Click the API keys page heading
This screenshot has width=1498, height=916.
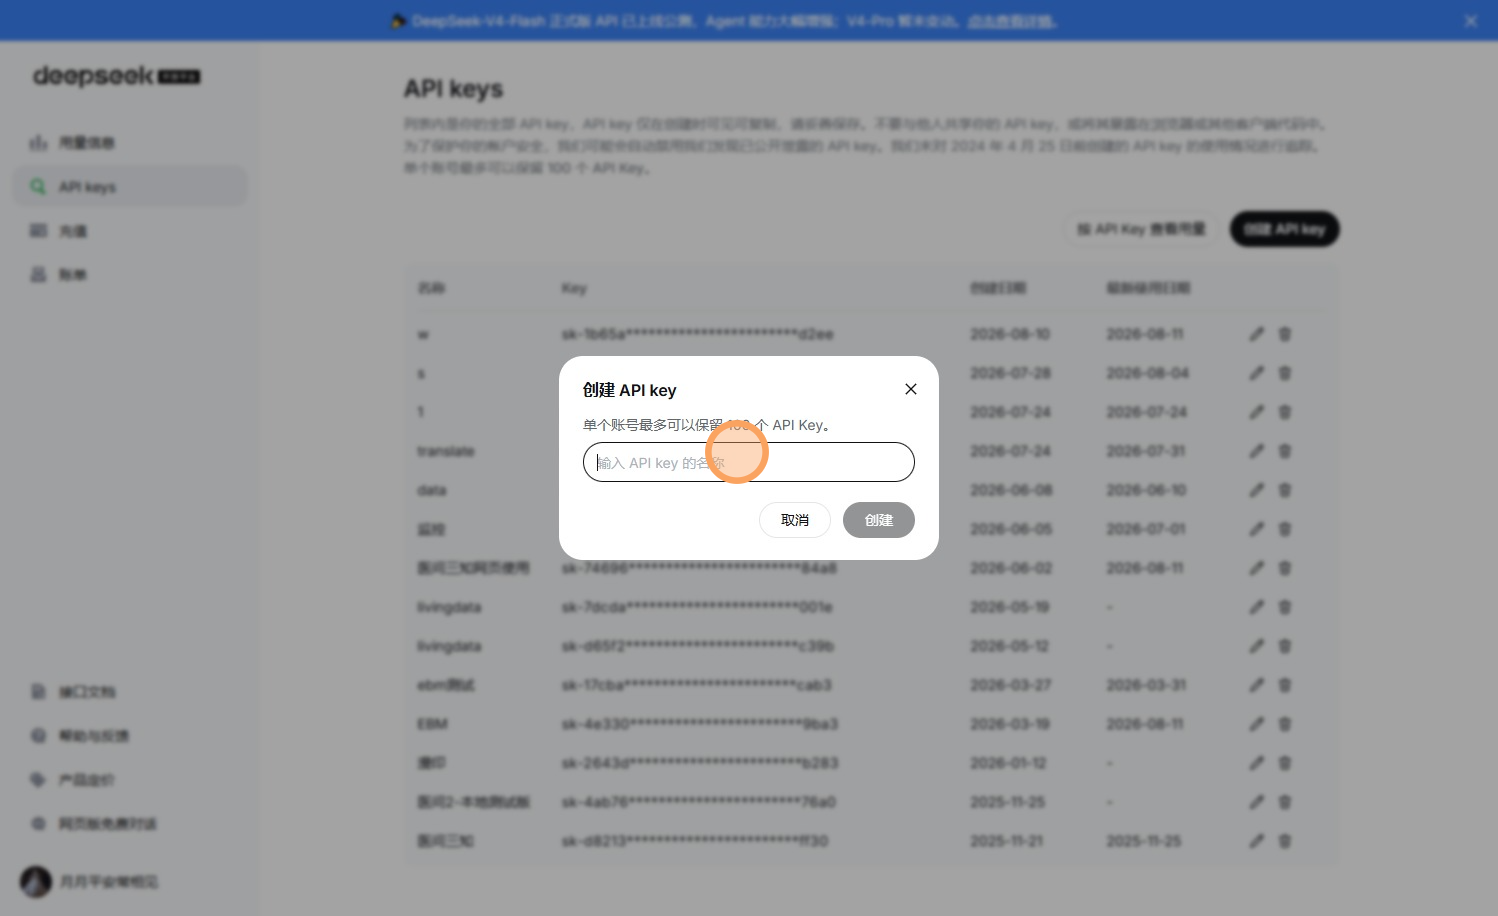(x=453, y=89)
